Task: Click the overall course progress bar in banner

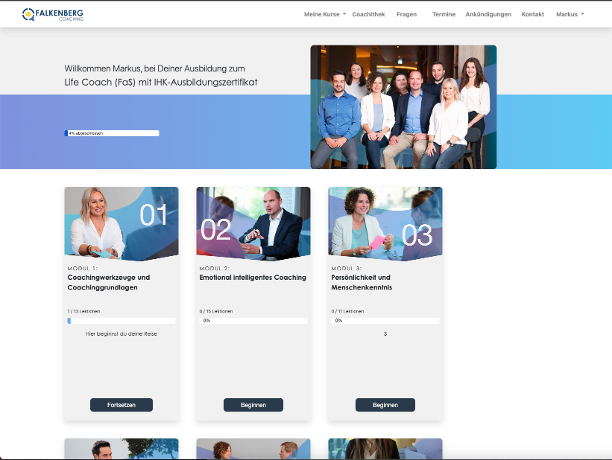Action: (111, 133)
